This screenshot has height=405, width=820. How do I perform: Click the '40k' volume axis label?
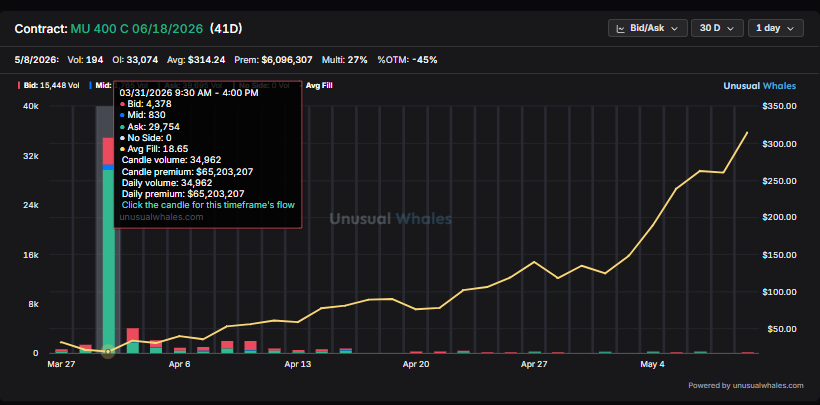(32, 106)
